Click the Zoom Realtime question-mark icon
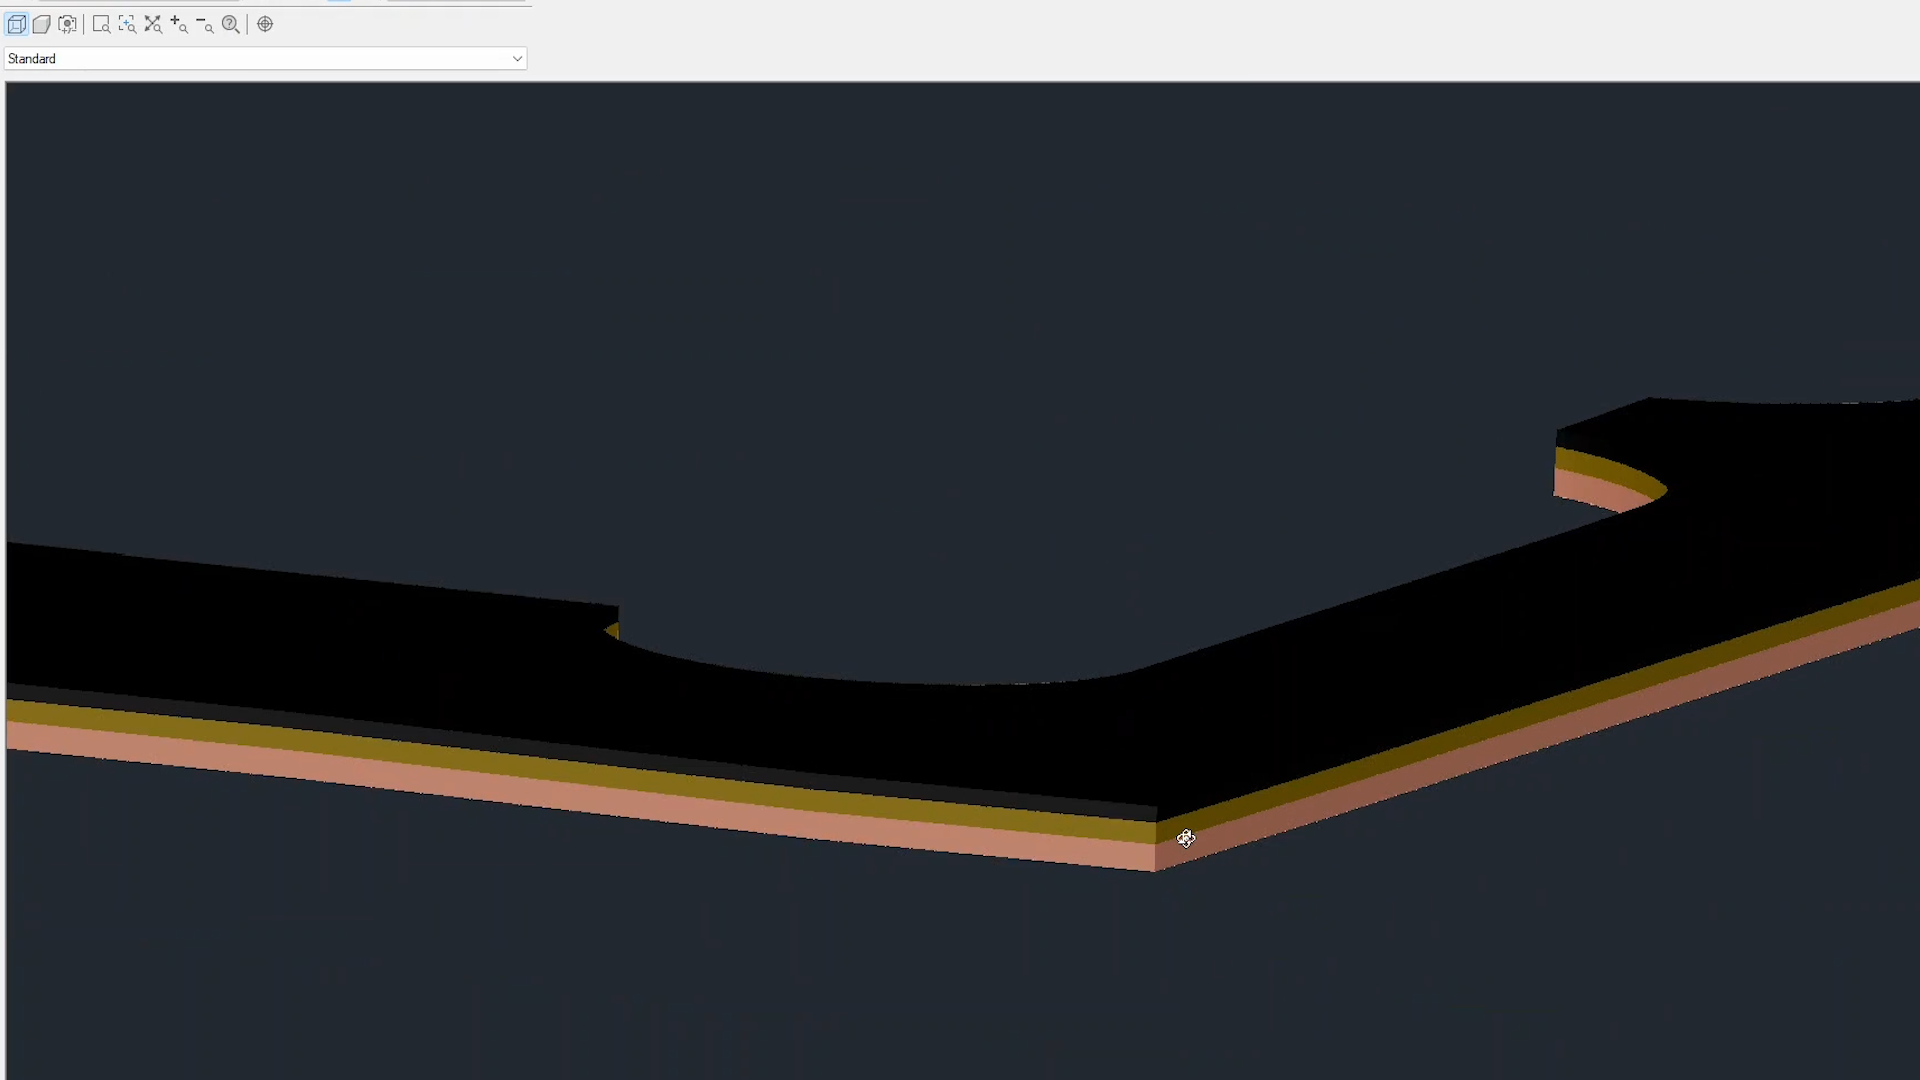 tap(230, 24)
